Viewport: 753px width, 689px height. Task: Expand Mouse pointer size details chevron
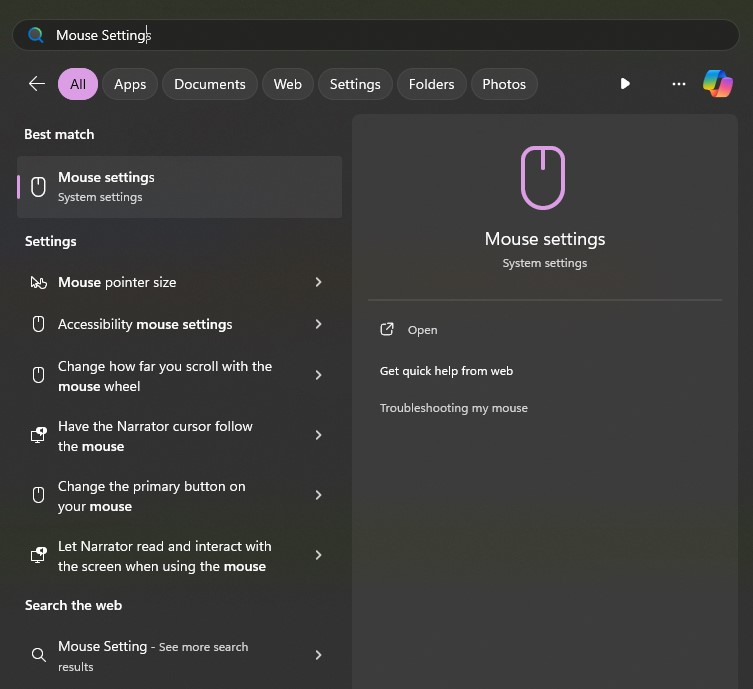click(318, 282)
